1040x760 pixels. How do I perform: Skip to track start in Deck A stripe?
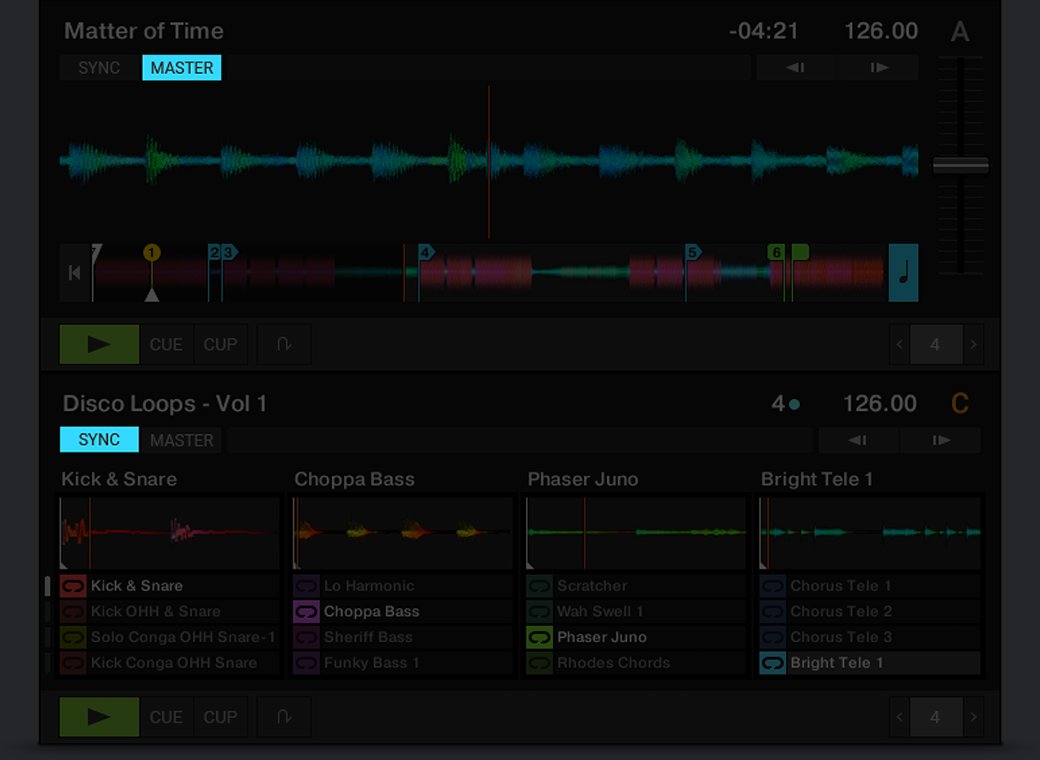(x=74, y=273)
